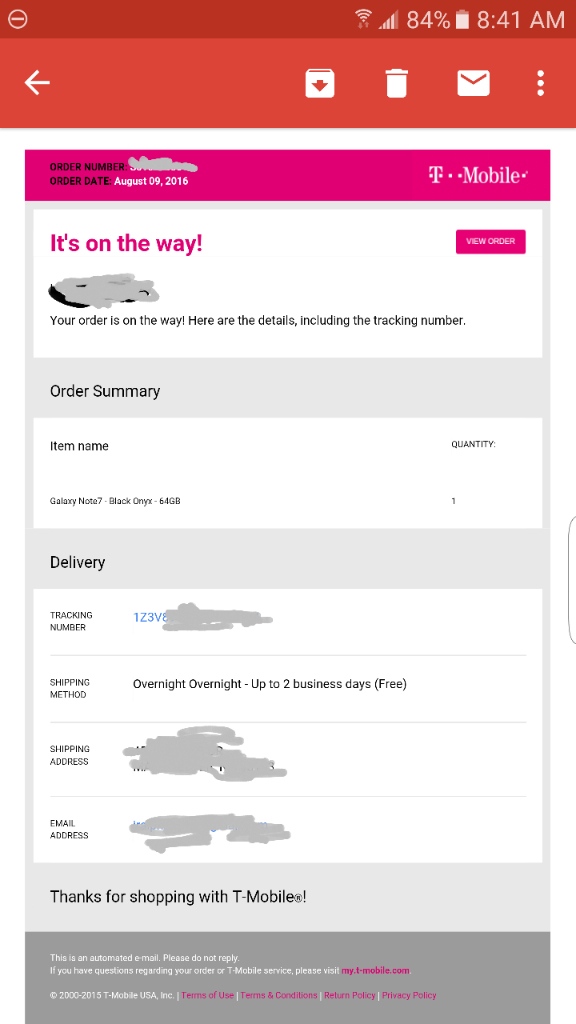Image resolution: width=576 pixels, height=1024 pixels.
Task: Delete the email using the trash icon
Action: click(396, 83)
